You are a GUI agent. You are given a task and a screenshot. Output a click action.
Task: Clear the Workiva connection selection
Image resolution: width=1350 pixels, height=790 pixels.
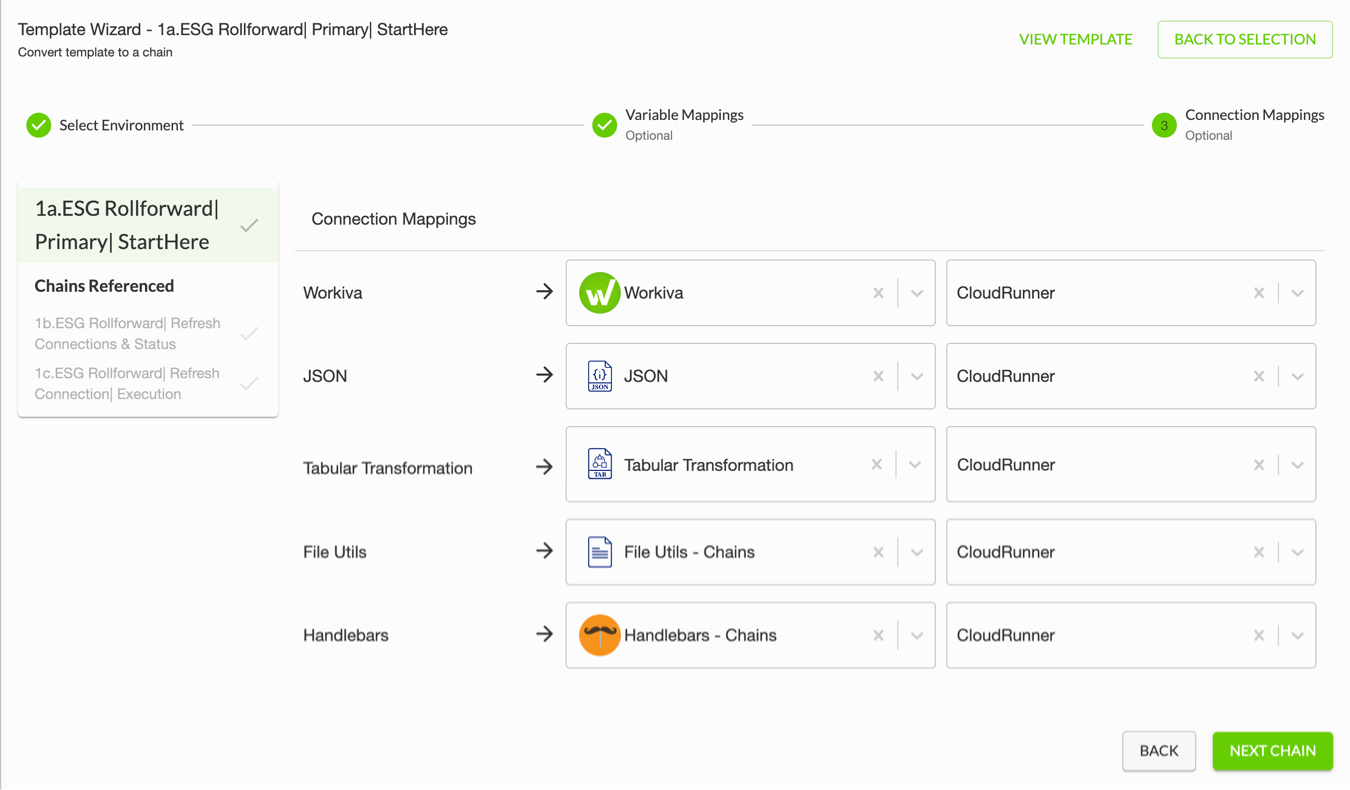pyautogui.click(x=878, y=292)
